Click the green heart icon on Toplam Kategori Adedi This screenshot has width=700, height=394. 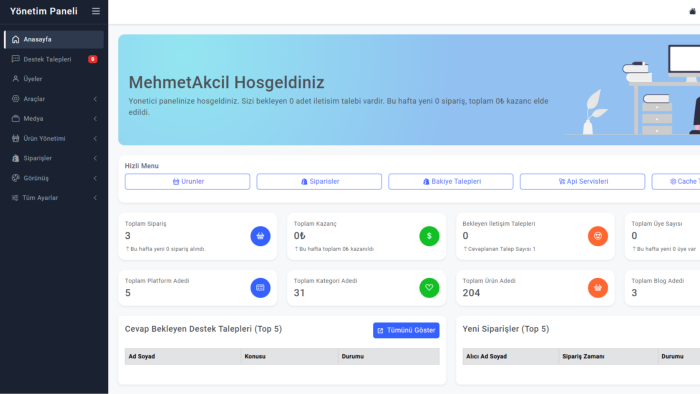pos(429,288)
